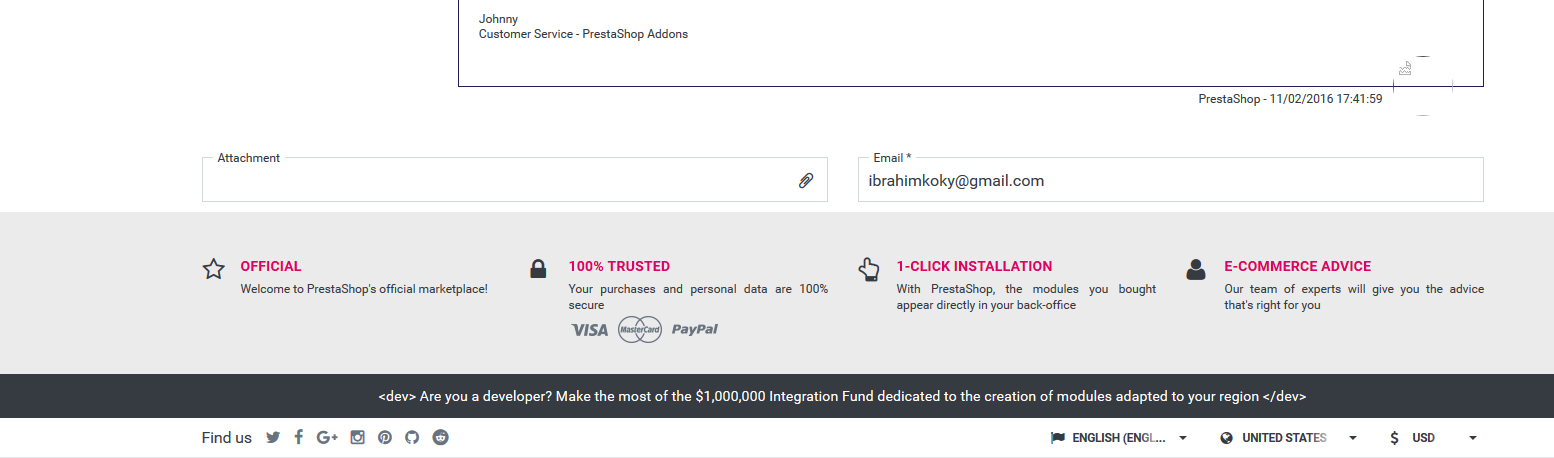
Task: Open the GitHub repository link
Action: tap(412, 437)
